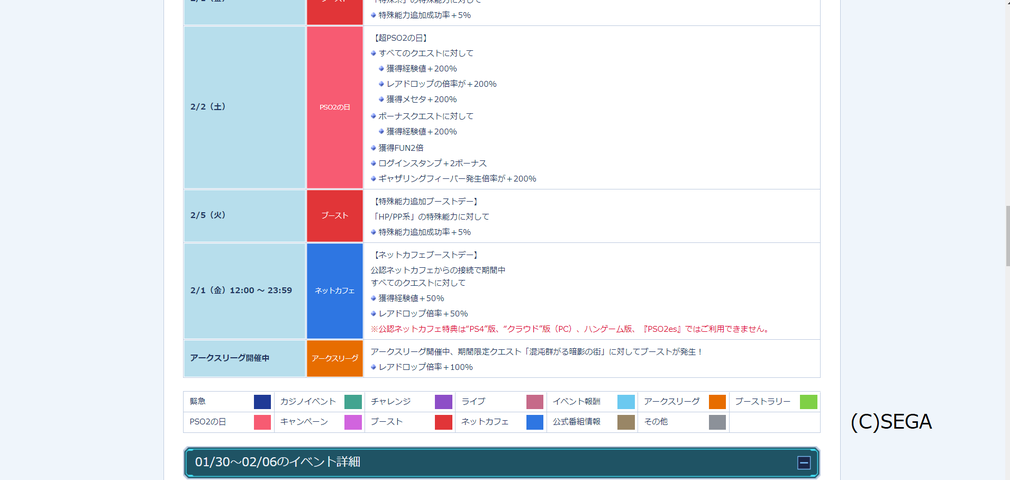Click the teal カジノイベント legend swatch
This screenshot has width=1010, height=480.
tap(353, 402)
